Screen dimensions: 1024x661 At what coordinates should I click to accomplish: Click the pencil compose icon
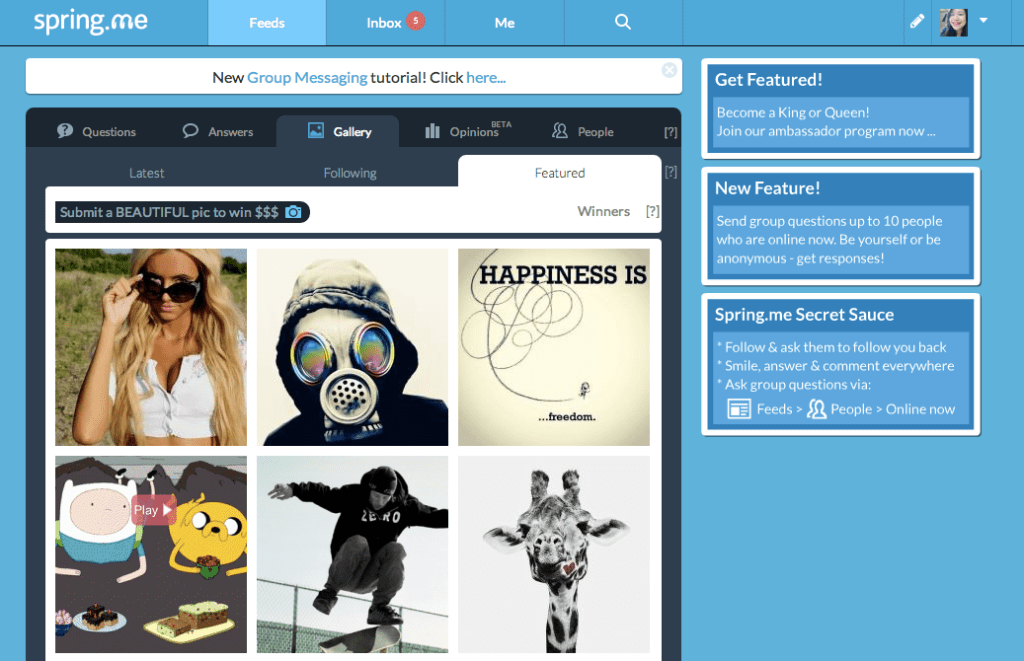tap(917, 22)
